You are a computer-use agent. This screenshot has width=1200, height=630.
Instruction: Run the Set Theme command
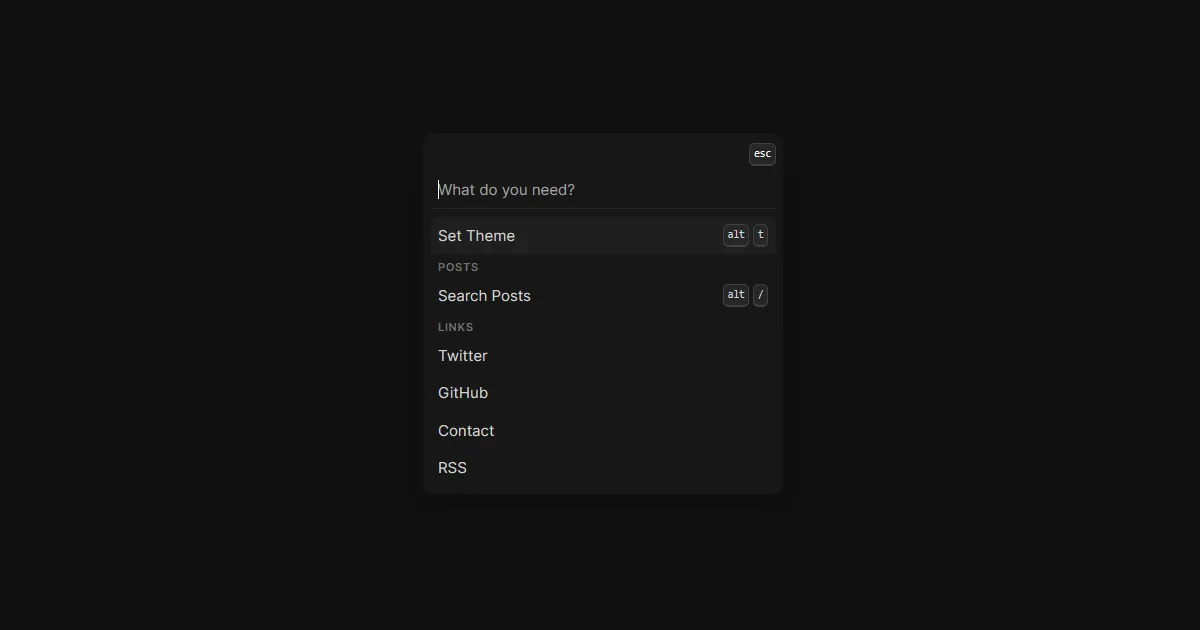(x=477, y=236)
